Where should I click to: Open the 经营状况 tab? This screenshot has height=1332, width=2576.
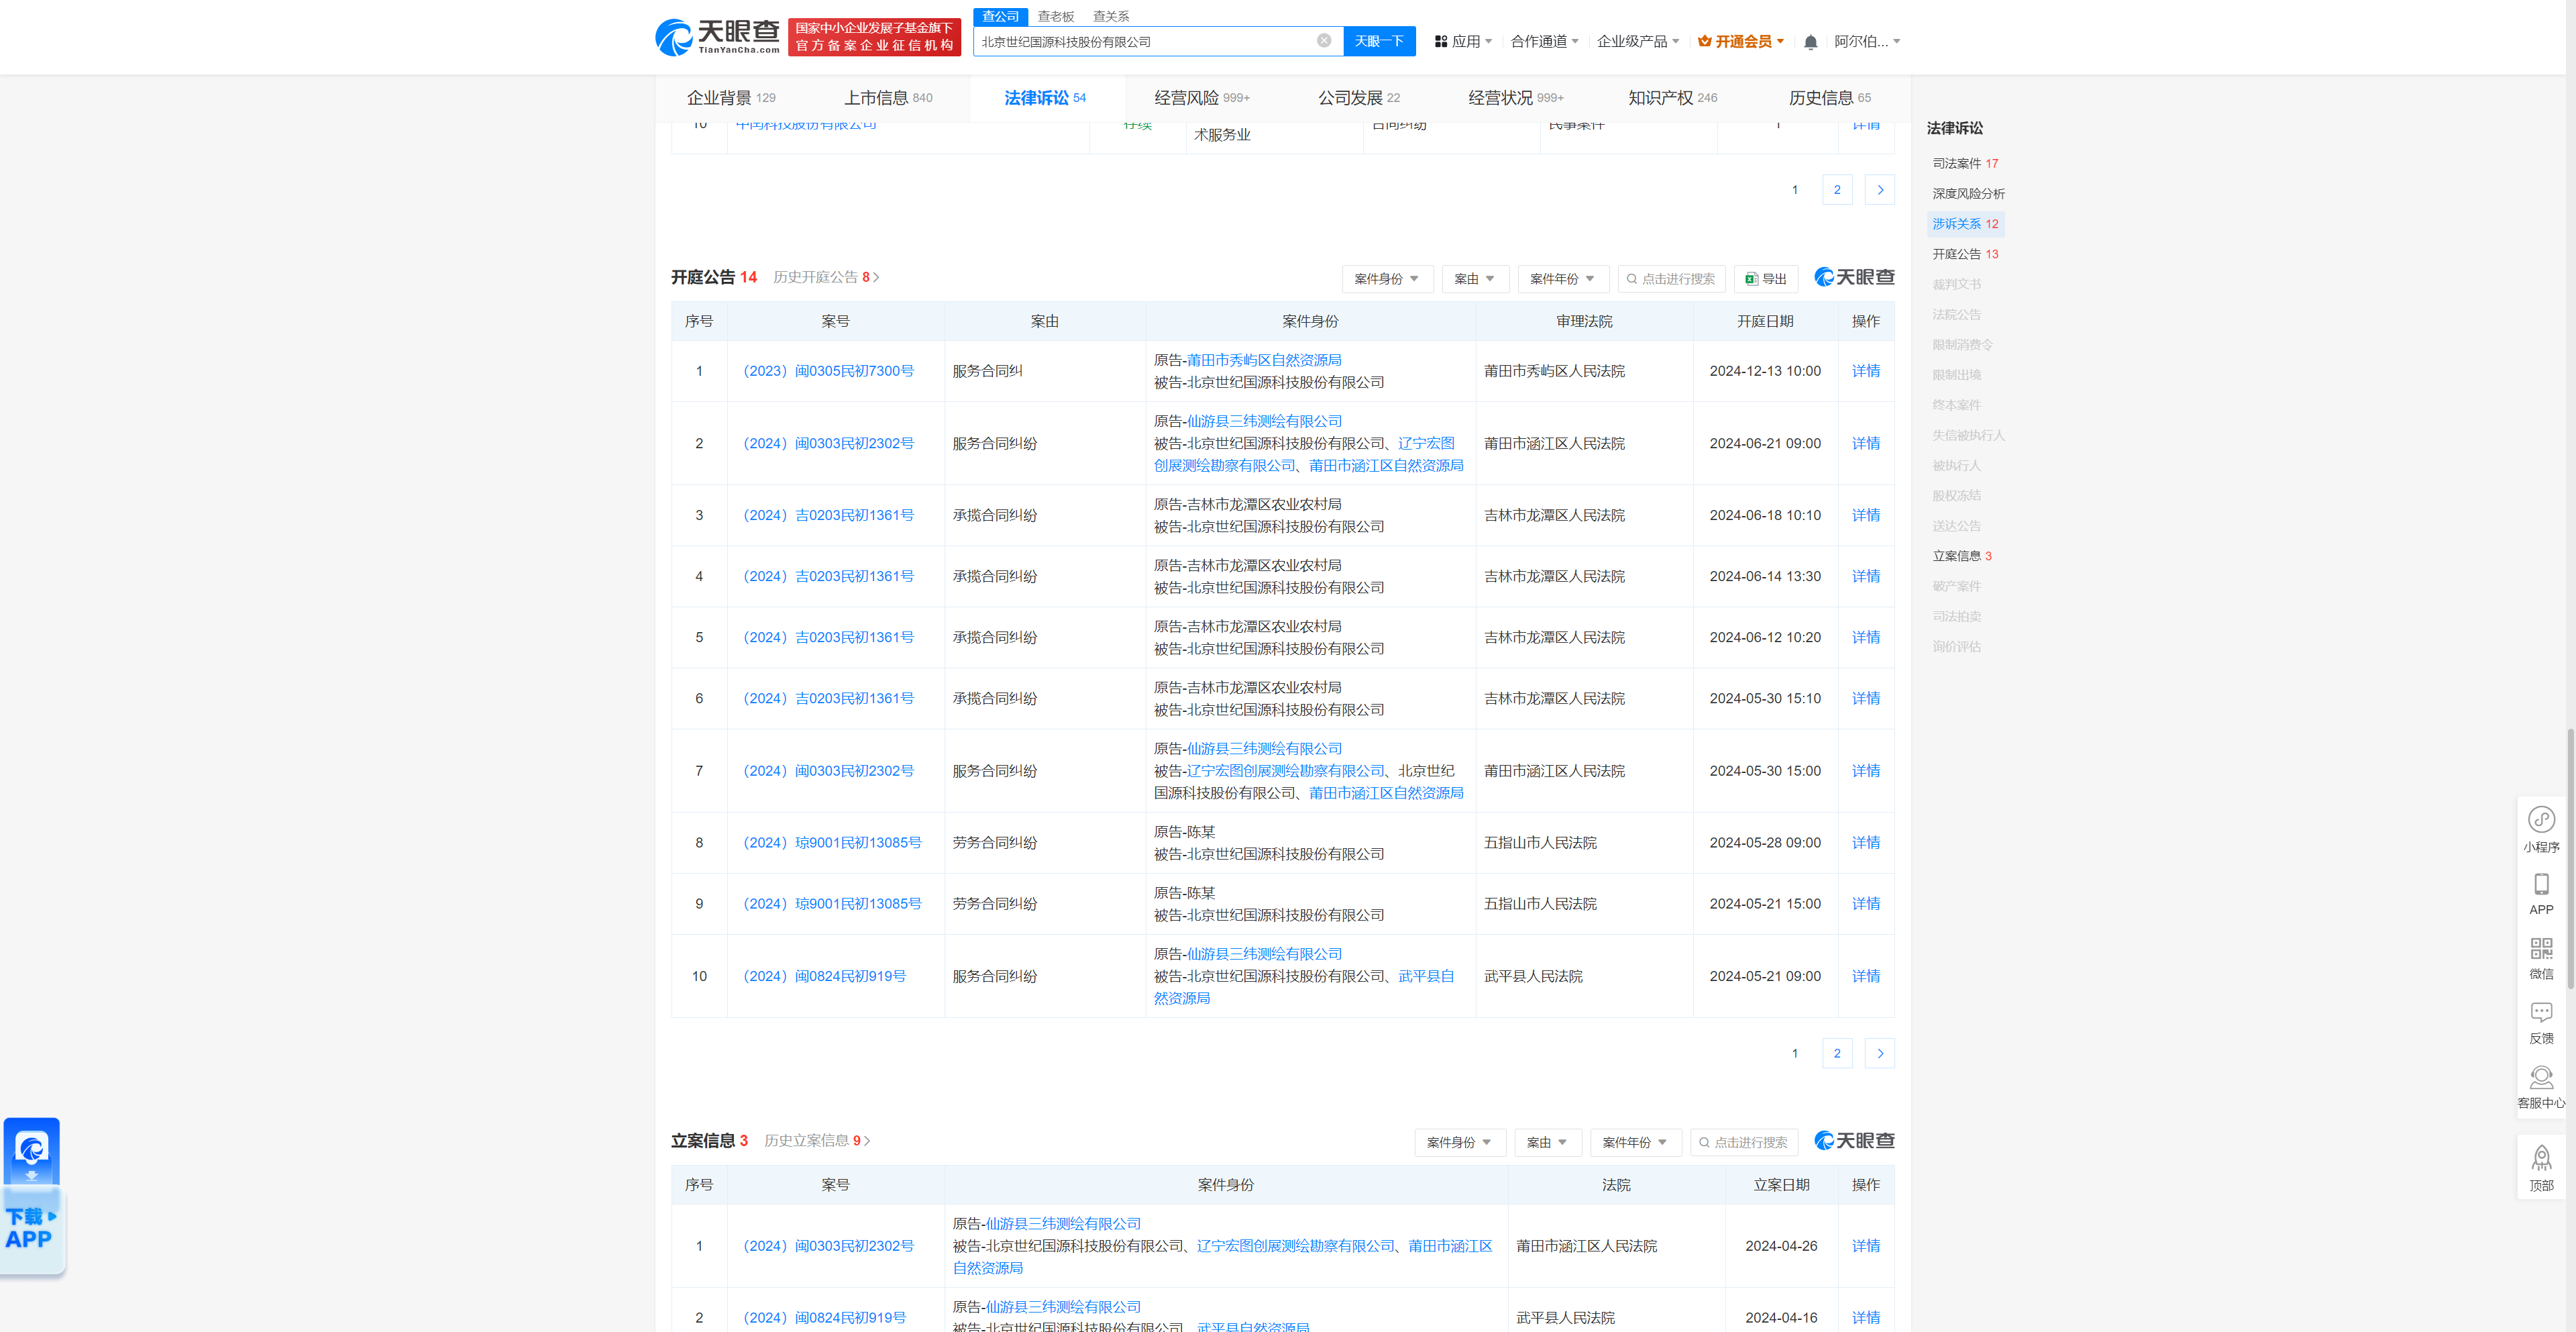click(x=1516, y=98)
